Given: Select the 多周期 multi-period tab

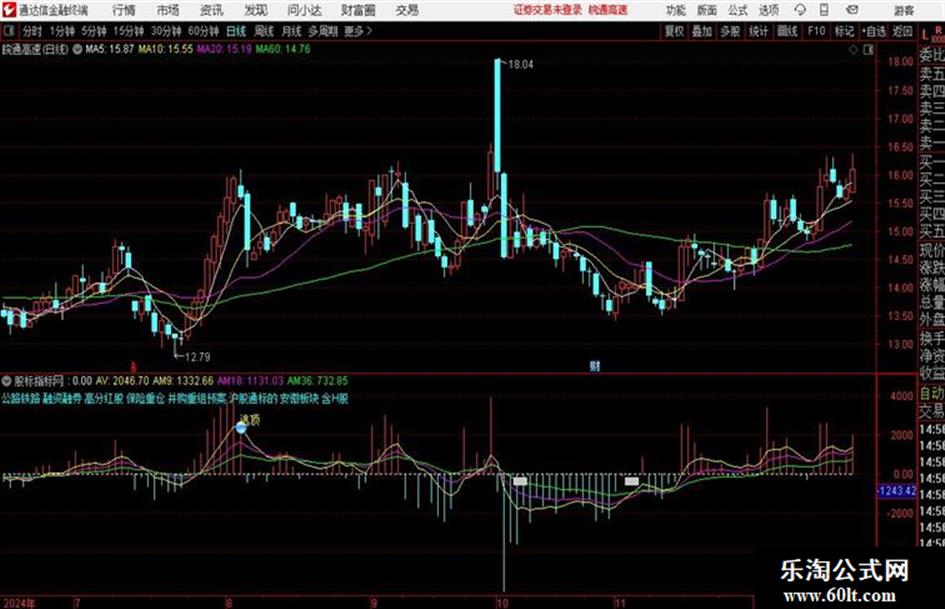Looking at the screenshot, I should point(323,31).
